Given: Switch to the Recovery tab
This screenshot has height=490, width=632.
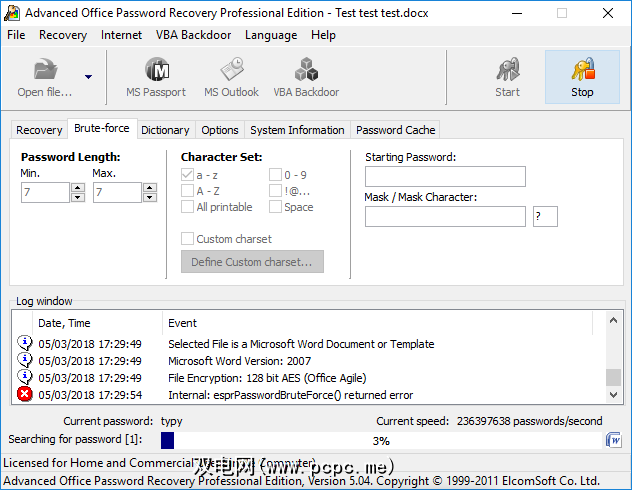Looking at the screenshot, I should [39, 130].
